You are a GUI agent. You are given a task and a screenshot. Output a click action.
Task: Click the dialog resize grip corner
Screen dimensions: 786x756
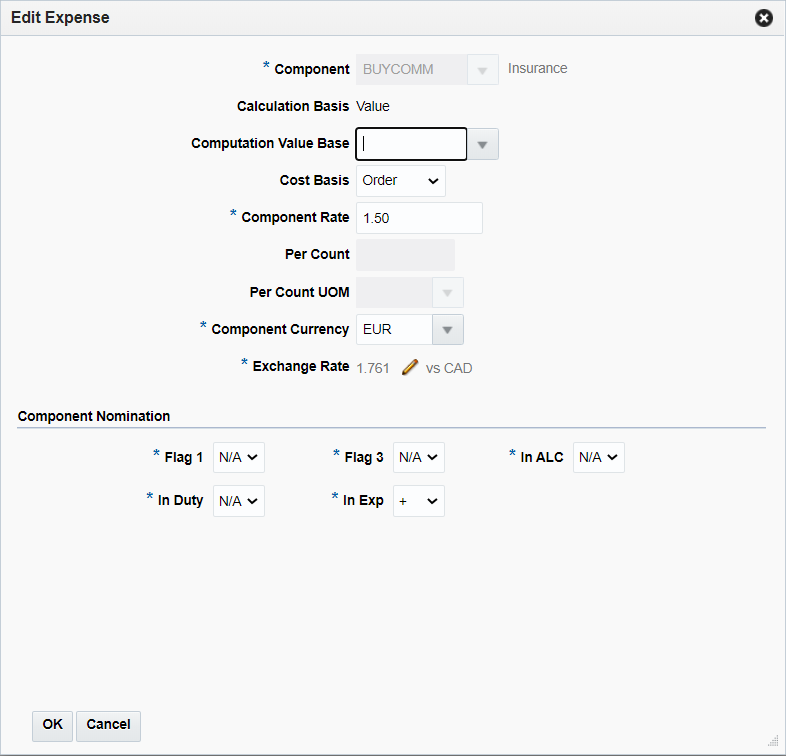[773, 741]
